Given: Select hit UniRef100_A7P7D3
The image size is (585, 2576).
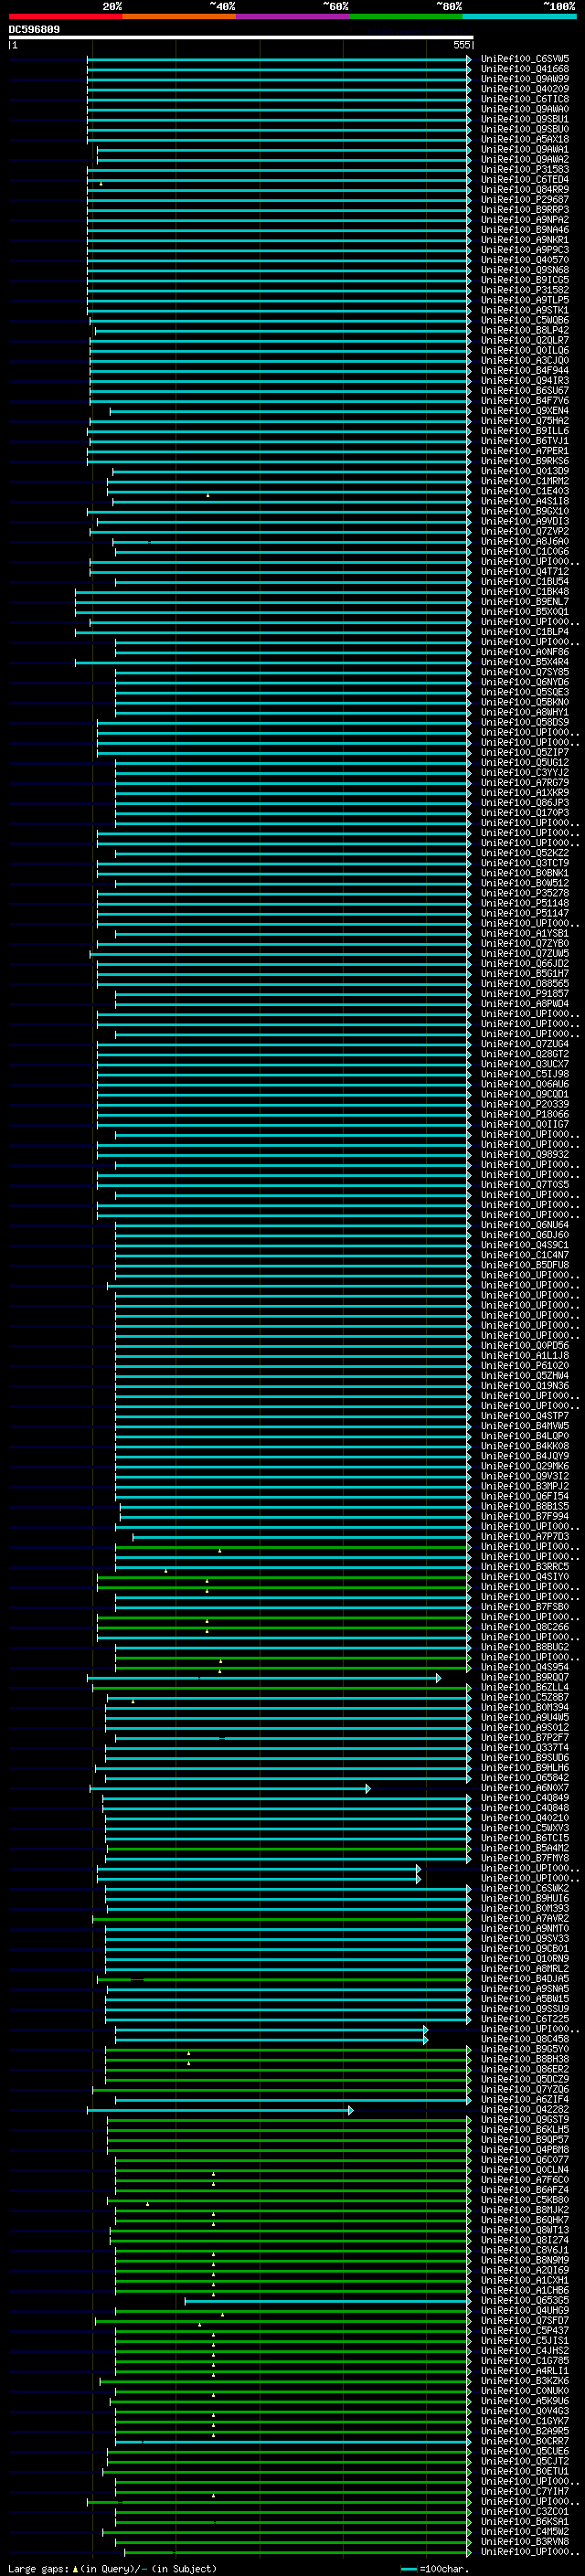Looking at the screenshot, I should click(x=525, y=1536).
